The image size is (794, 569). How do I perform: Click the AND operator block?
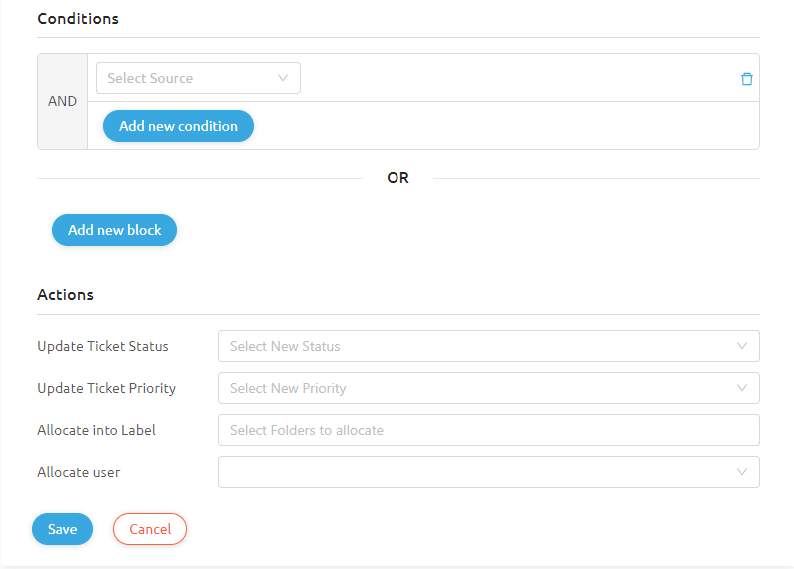[62, 101]
